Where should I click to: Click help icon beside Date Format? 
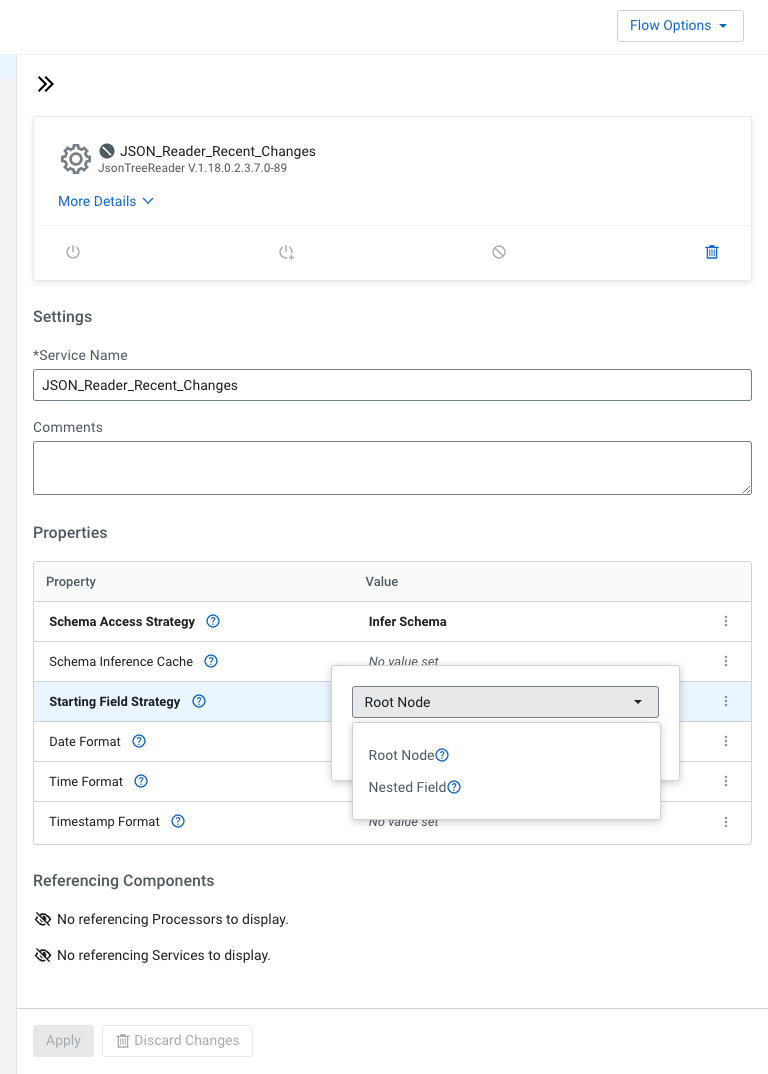139,741
